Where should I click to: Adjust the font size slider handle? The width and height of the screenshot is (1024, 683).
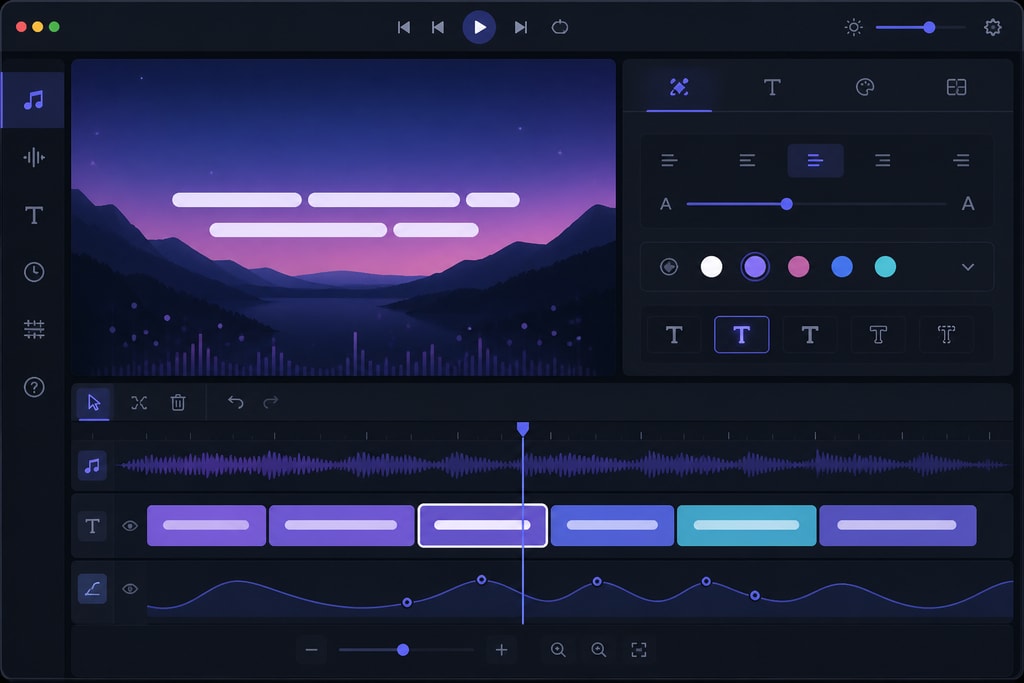pyautogui.click(x=787, y=204)
